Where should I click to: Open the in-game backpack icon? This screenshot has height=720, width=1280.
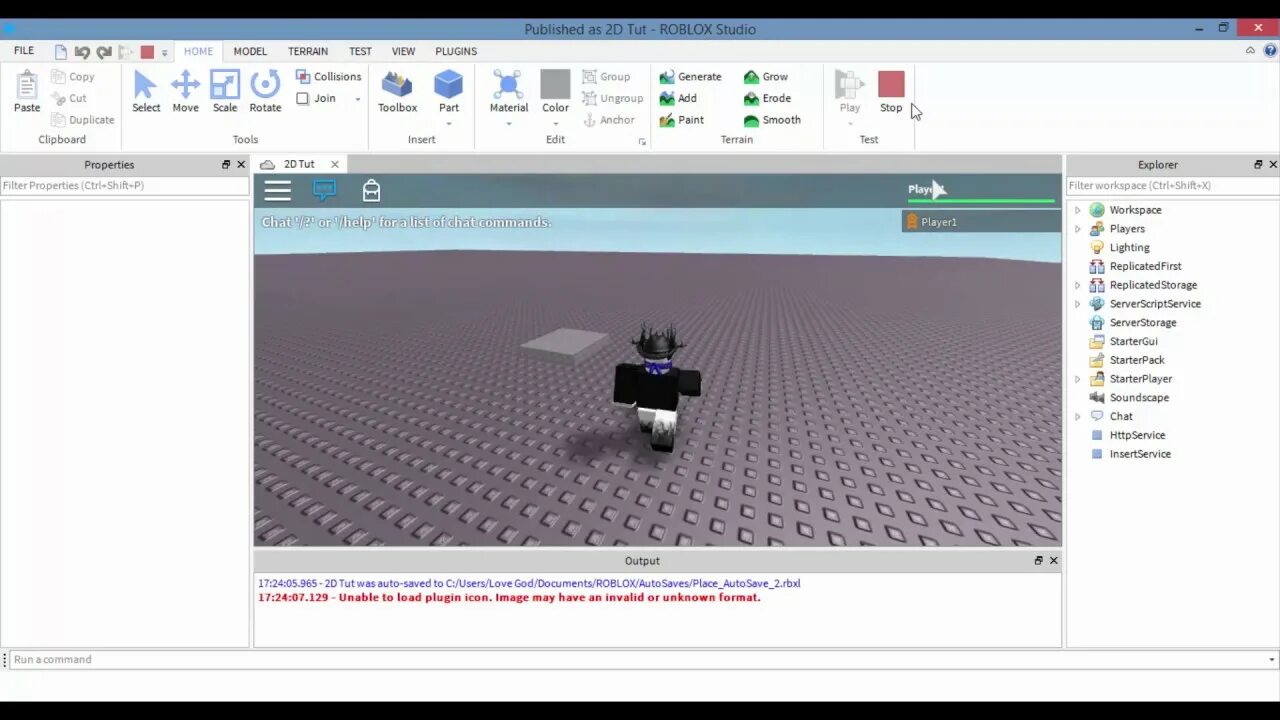click(371, 190)
